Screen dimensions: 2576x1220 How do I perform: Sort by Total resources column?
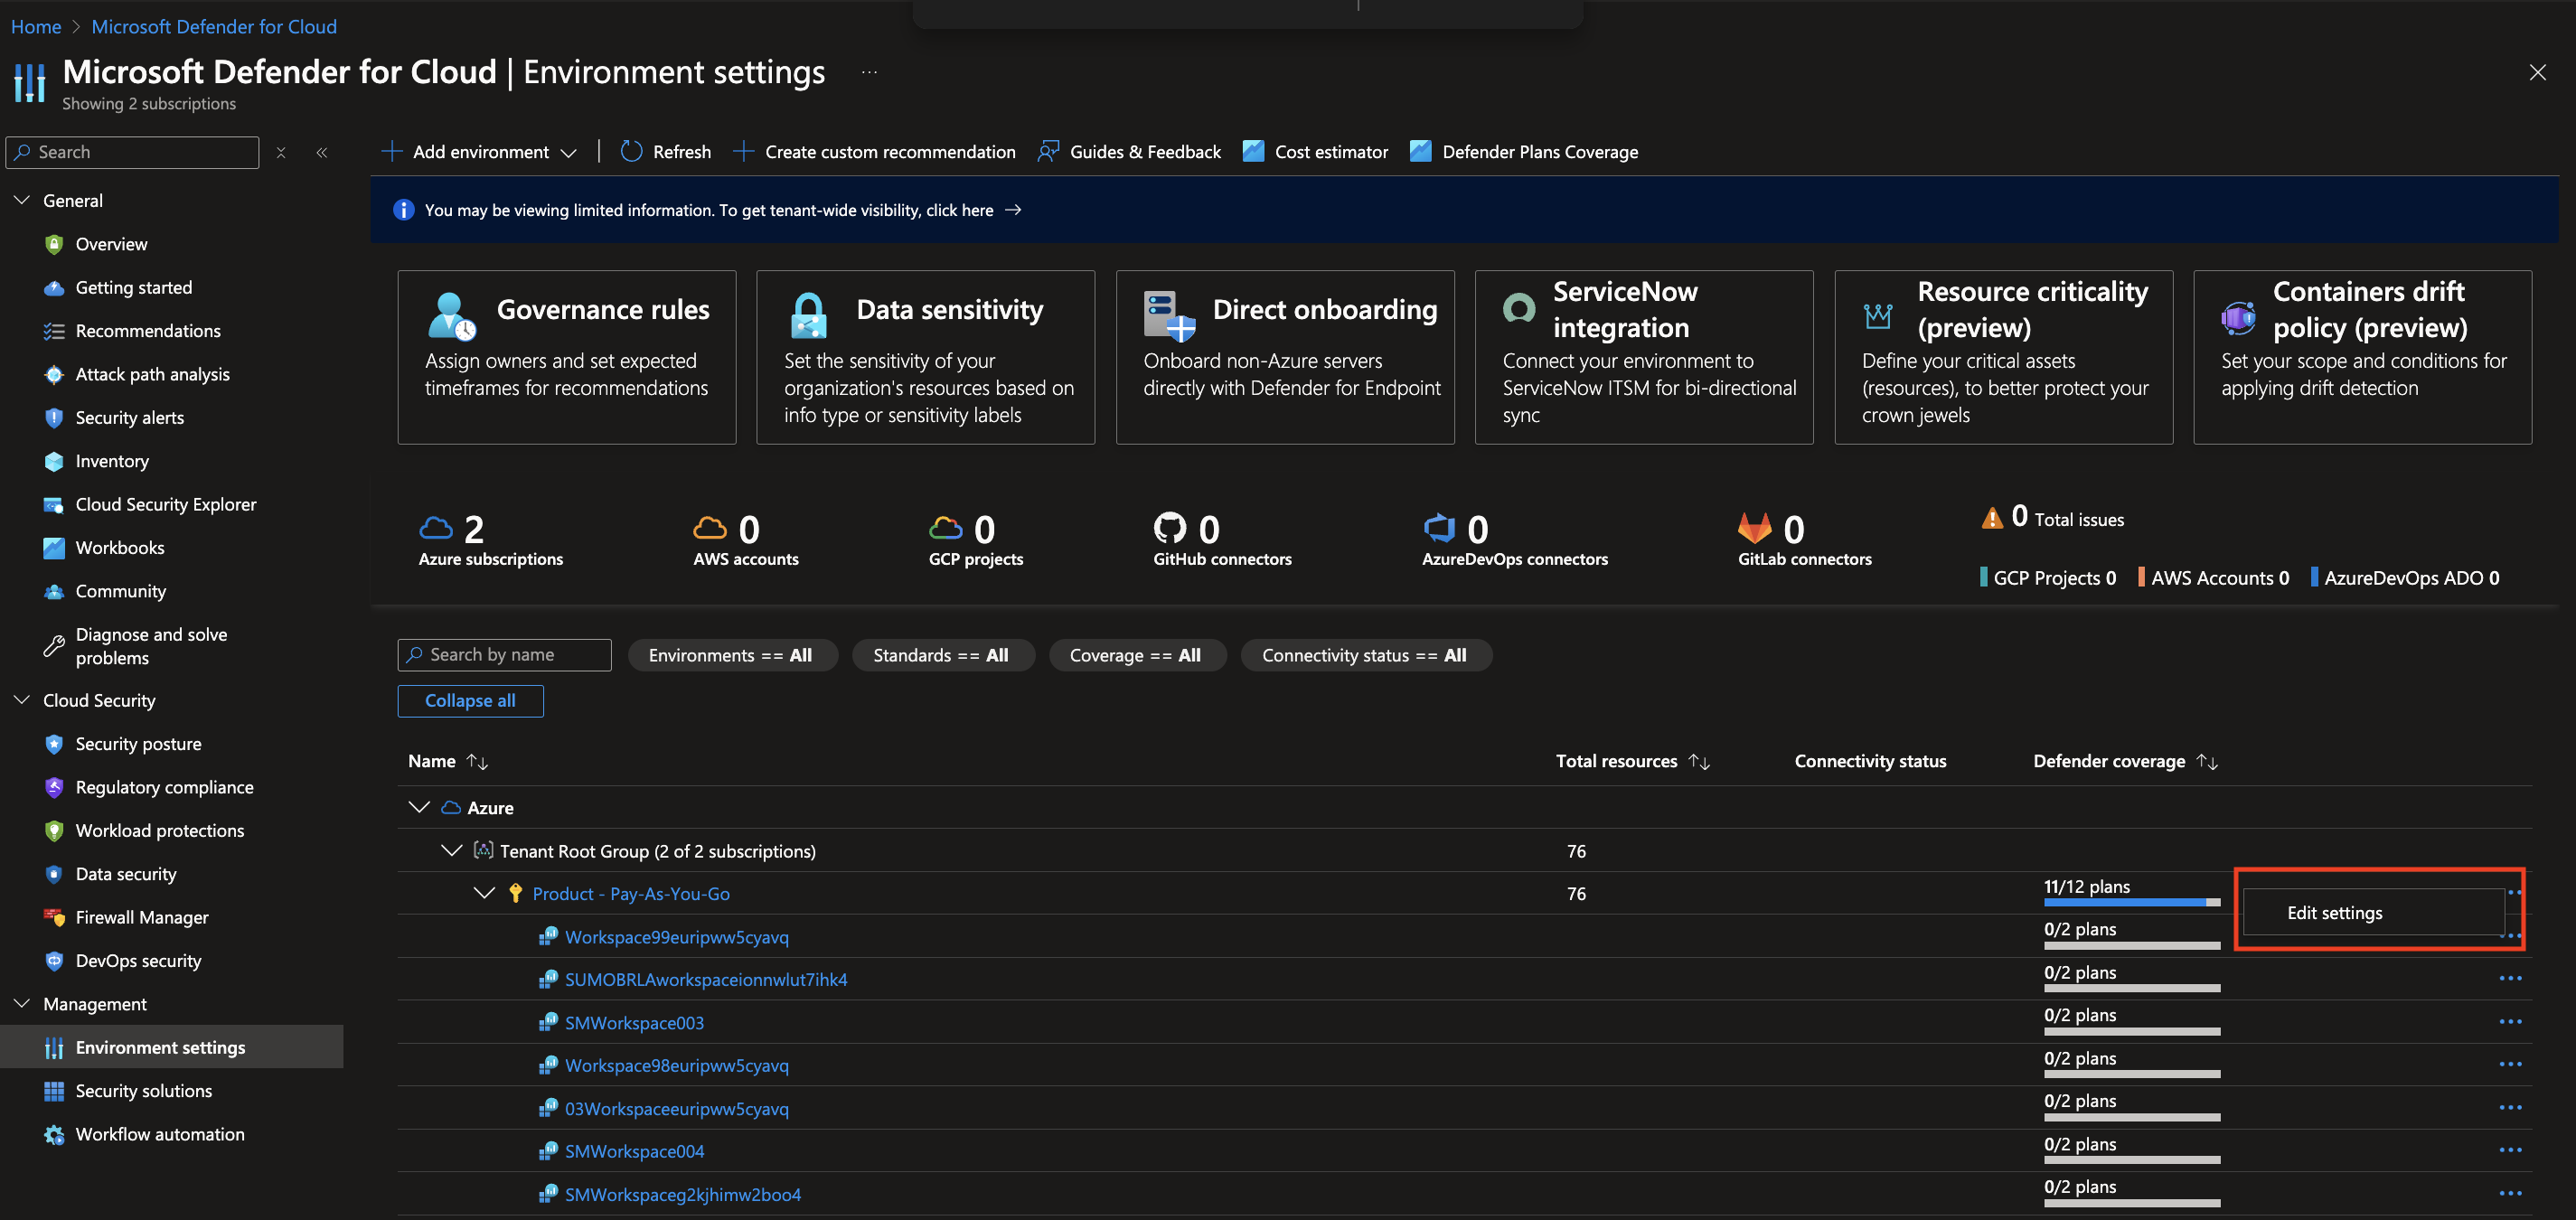[x=1699, y=762]
